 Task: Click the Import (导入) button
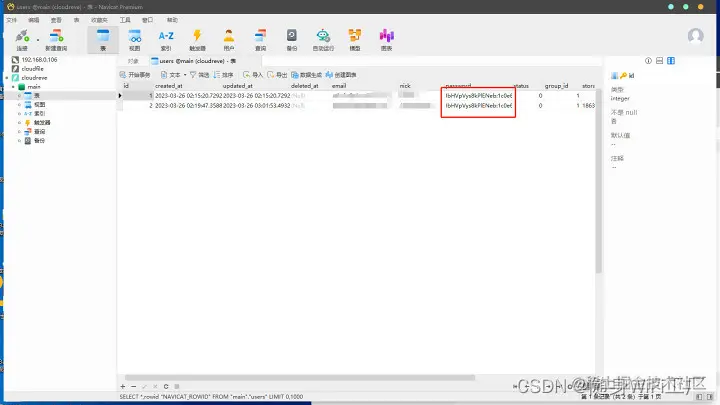pyautogui.click(x=253, y=75)
